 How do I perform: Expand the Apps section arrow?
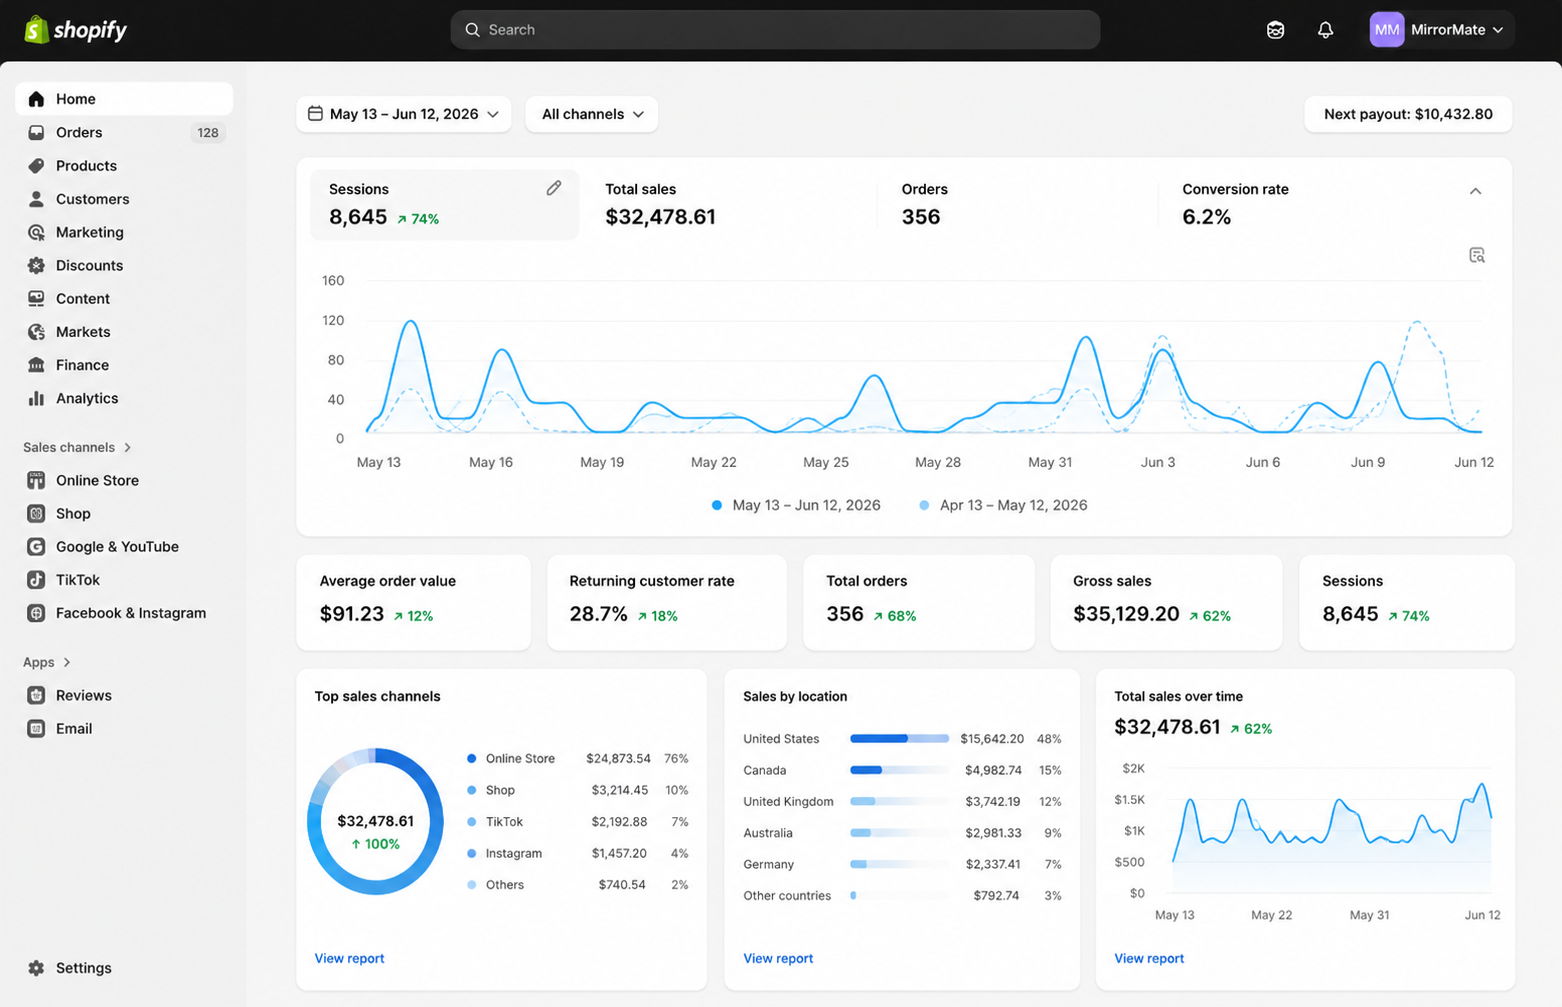[x=67, y=662]
